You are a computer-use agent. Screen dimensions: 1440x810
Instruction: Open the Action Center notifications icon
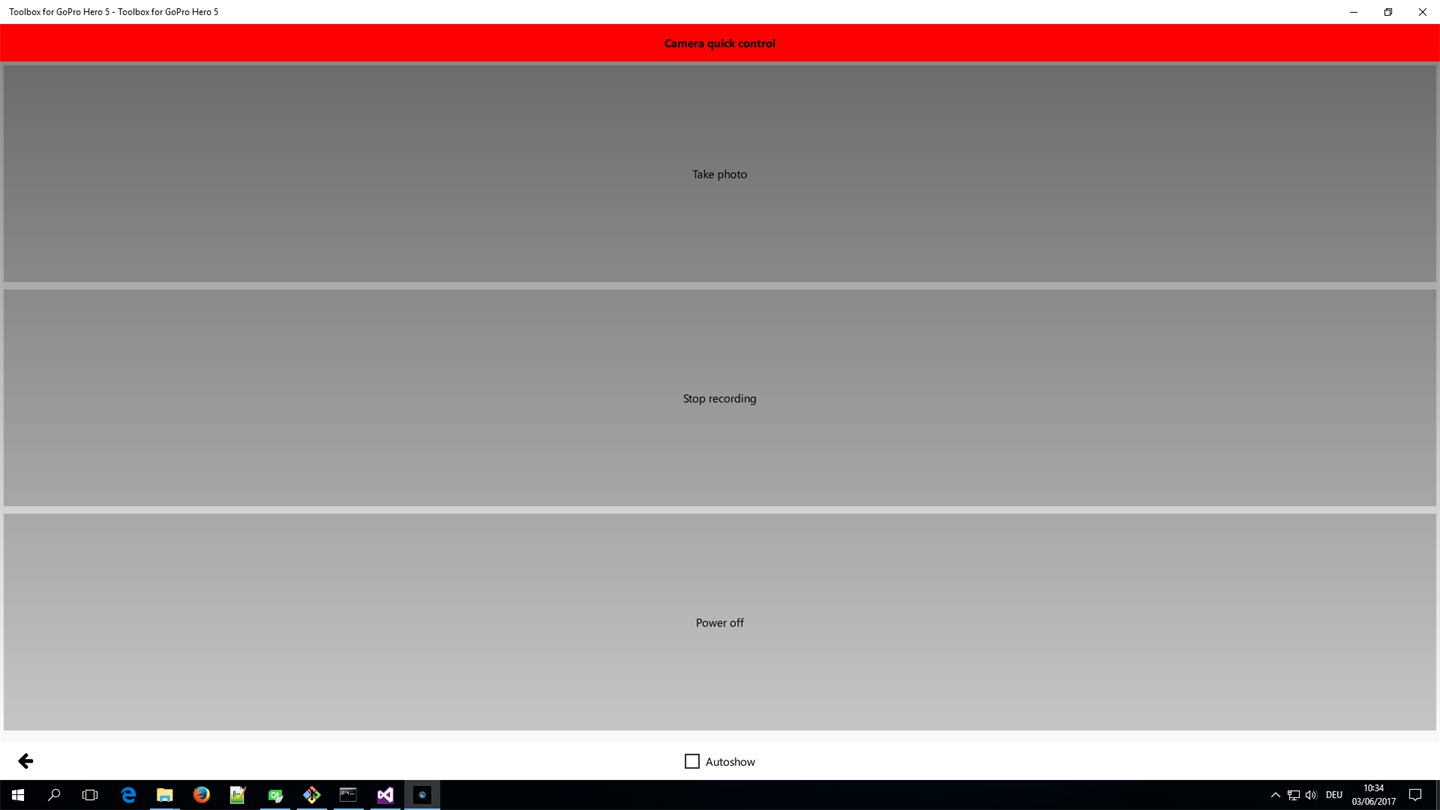1415,795
